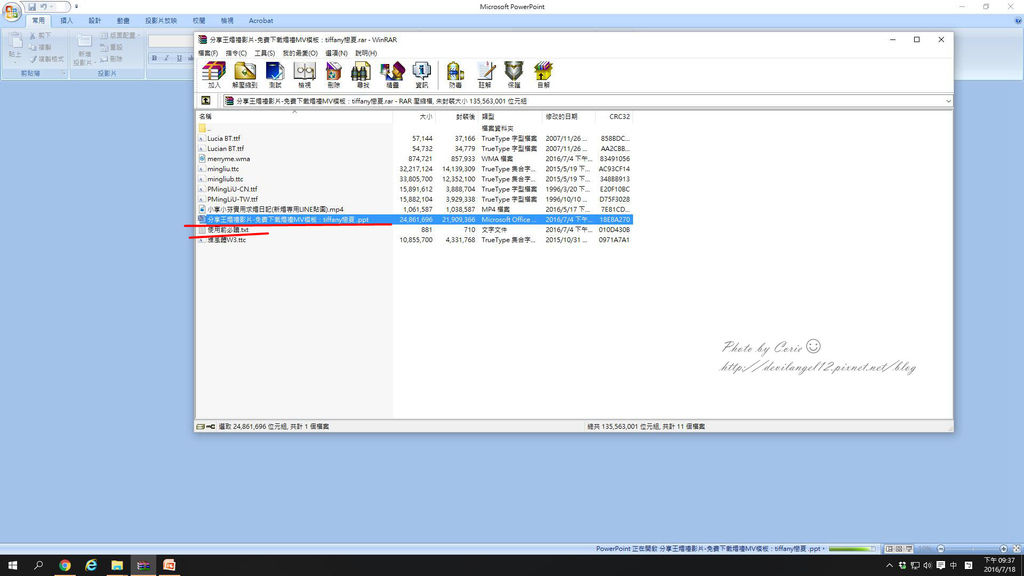
Task: Sort the file list by the 名稱 column header
Action: pos(294,116)
